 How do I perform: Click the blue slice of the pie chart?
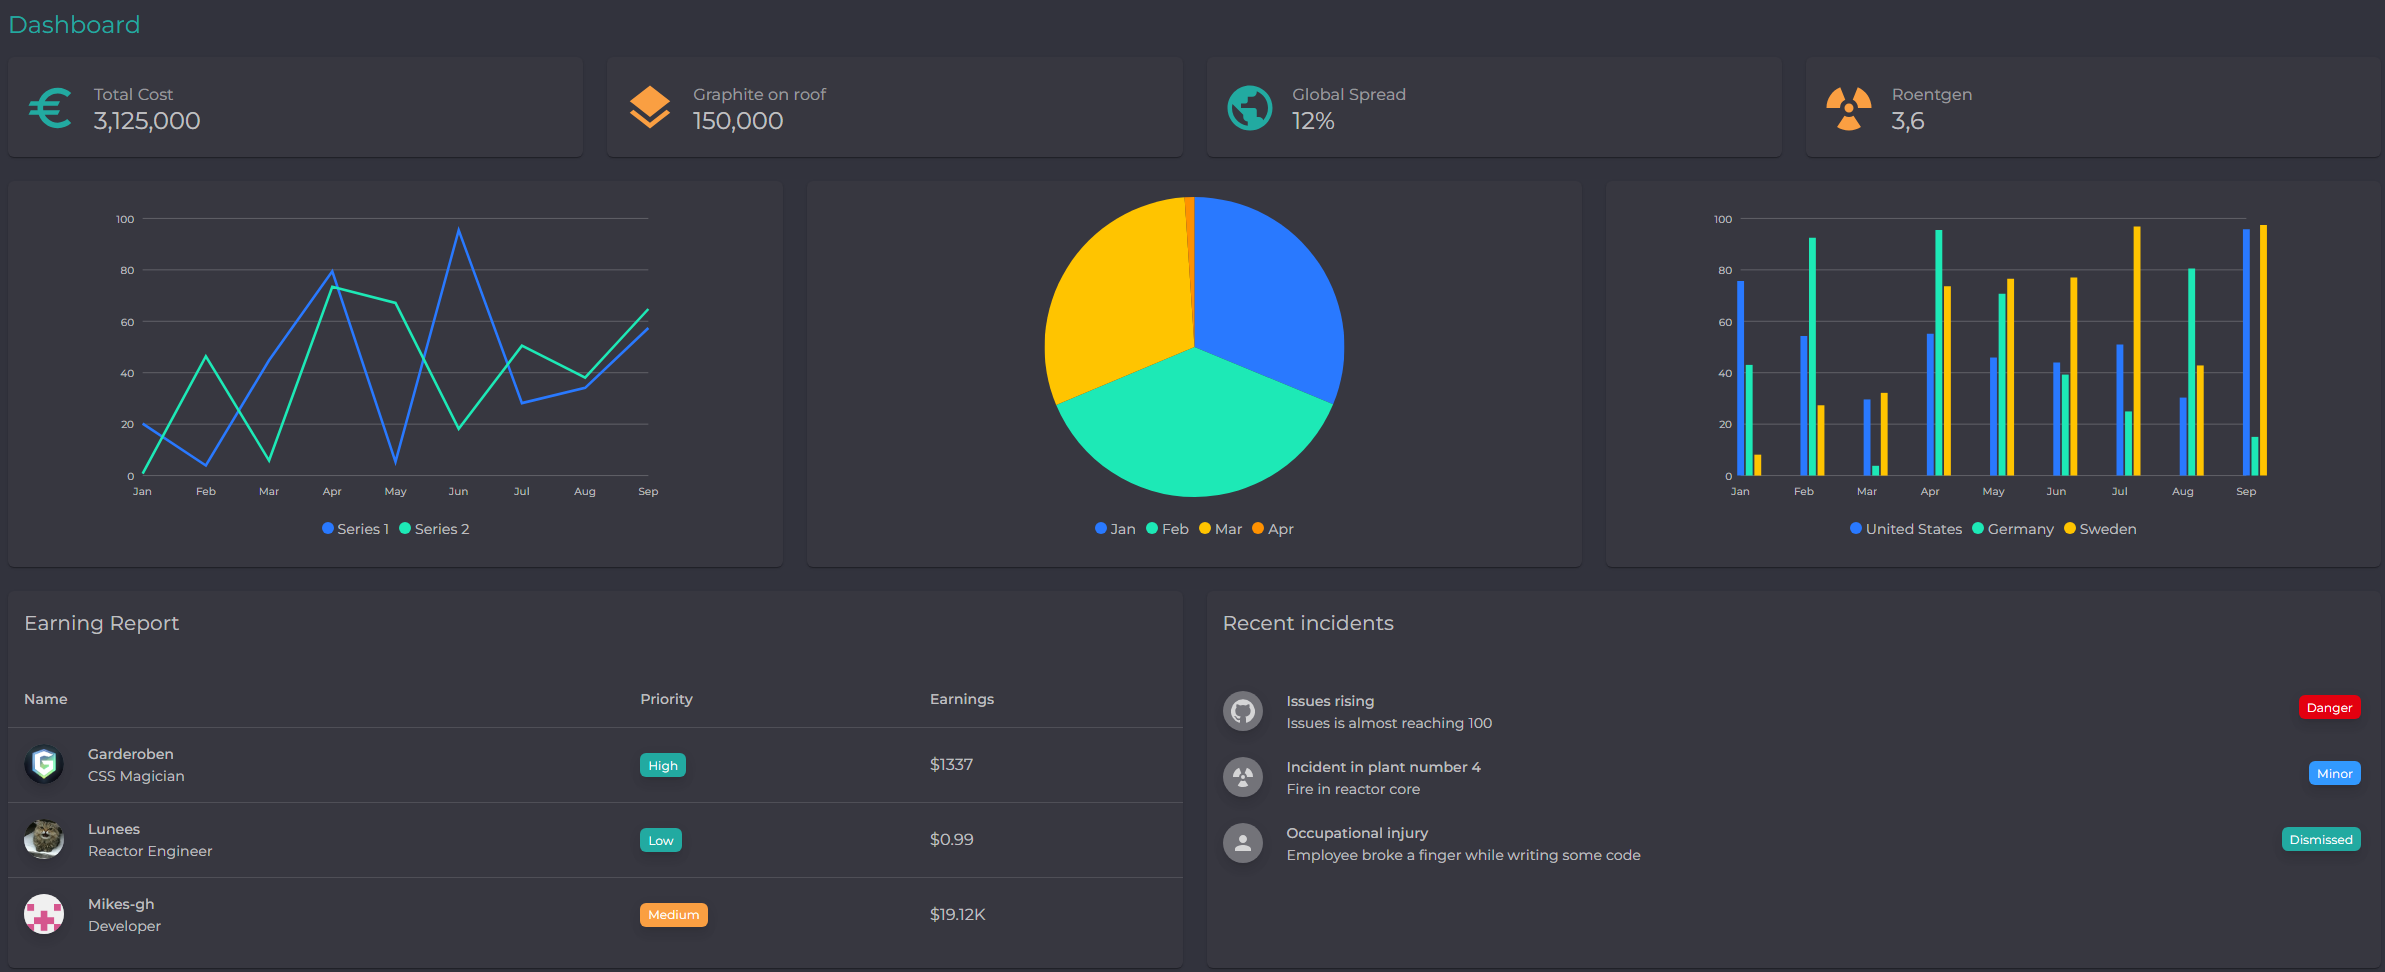(x=1270, y=300)
